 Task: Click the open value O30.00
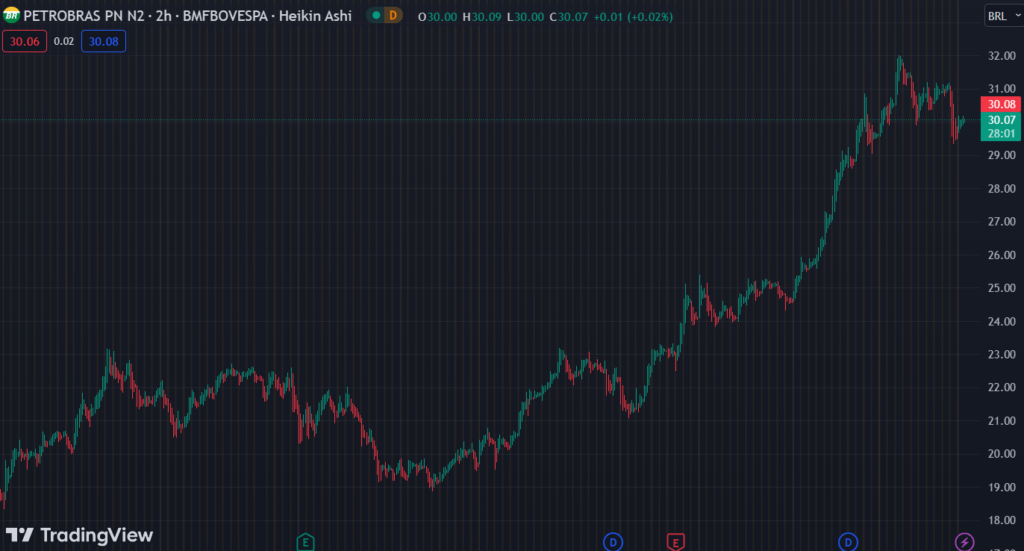click(x=438, y=16)
